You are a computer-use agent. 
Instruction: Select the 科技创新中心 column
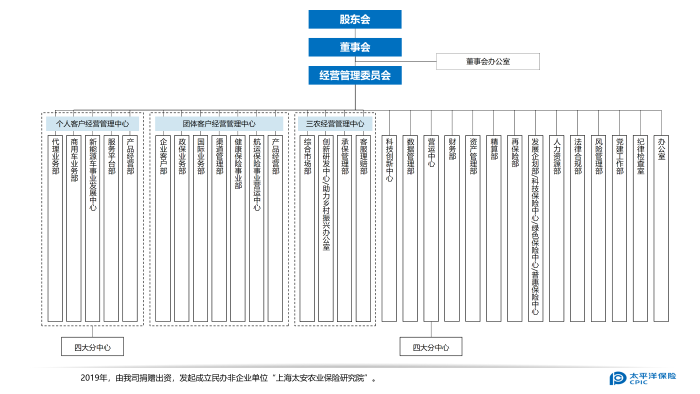(389, 228)
